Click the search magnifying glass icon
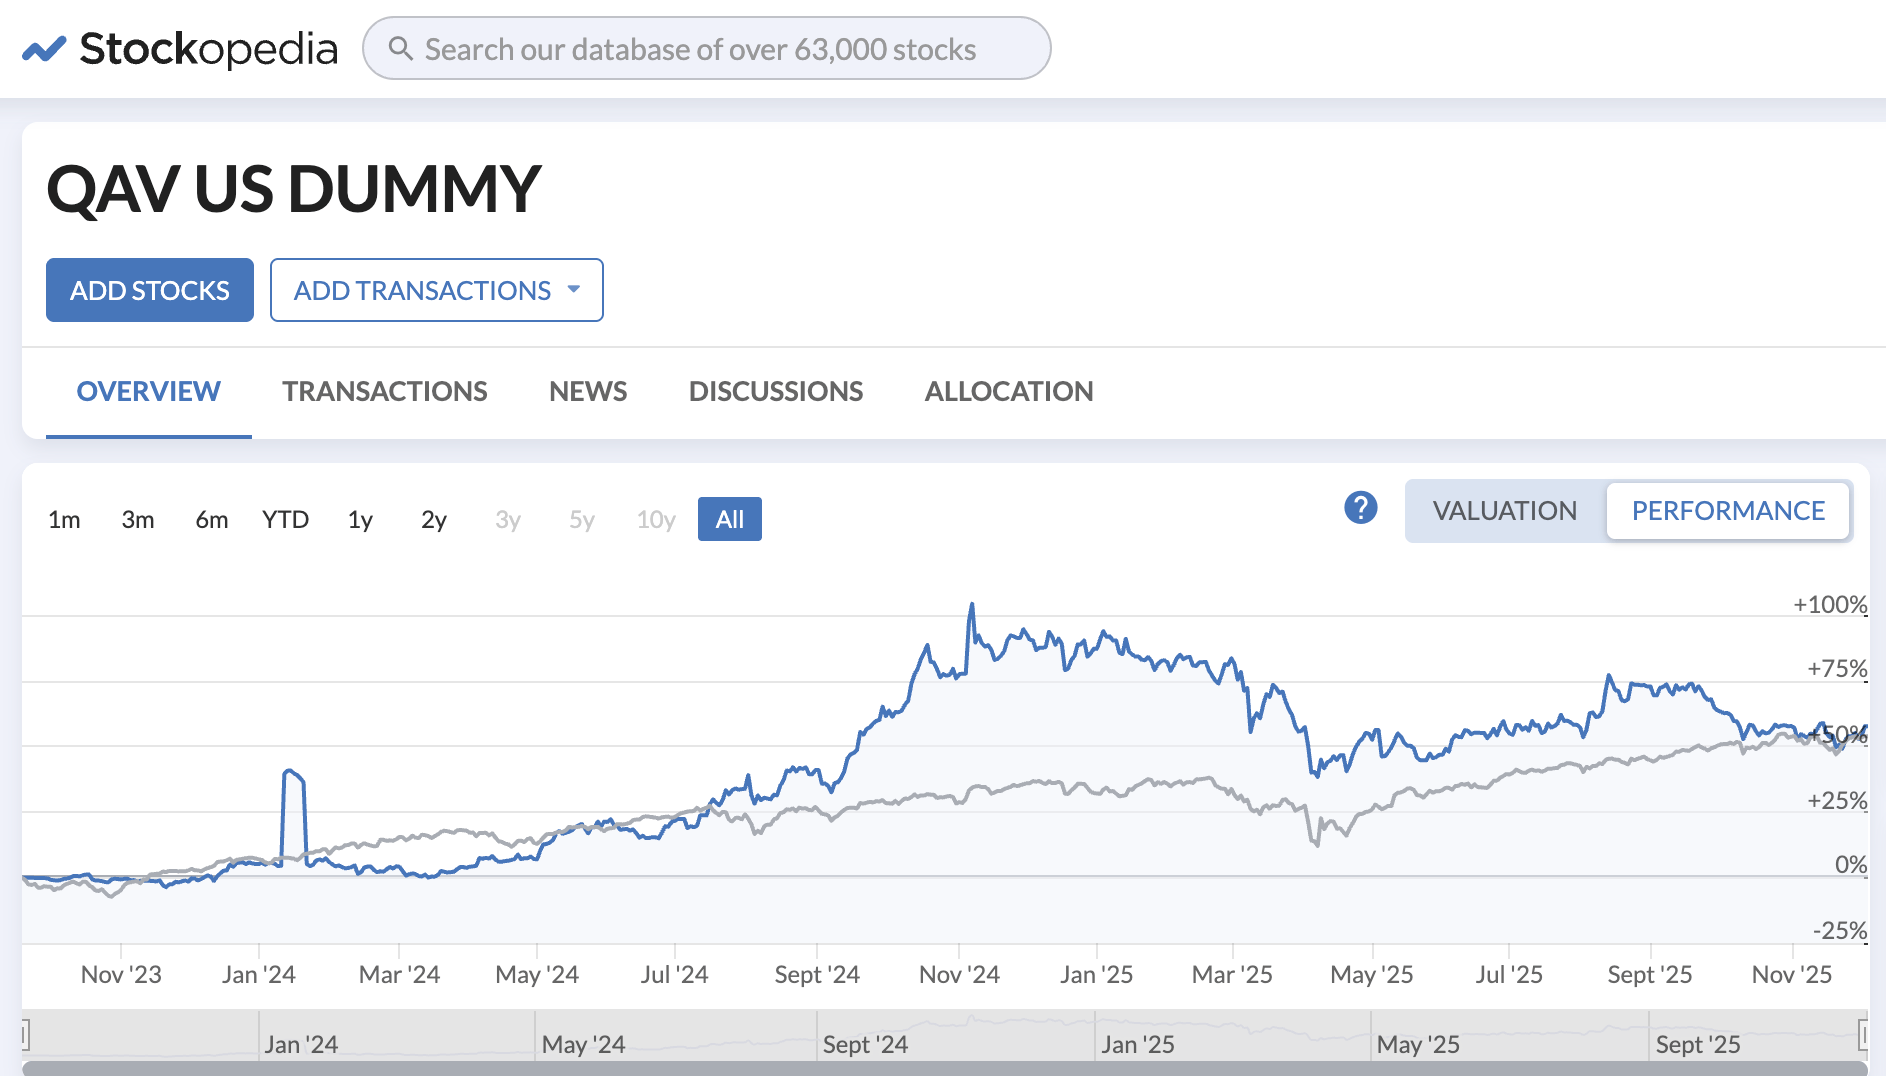The height and width of the screenshot is (1076, 1886). pyautogui.click(x=402, y=48)
